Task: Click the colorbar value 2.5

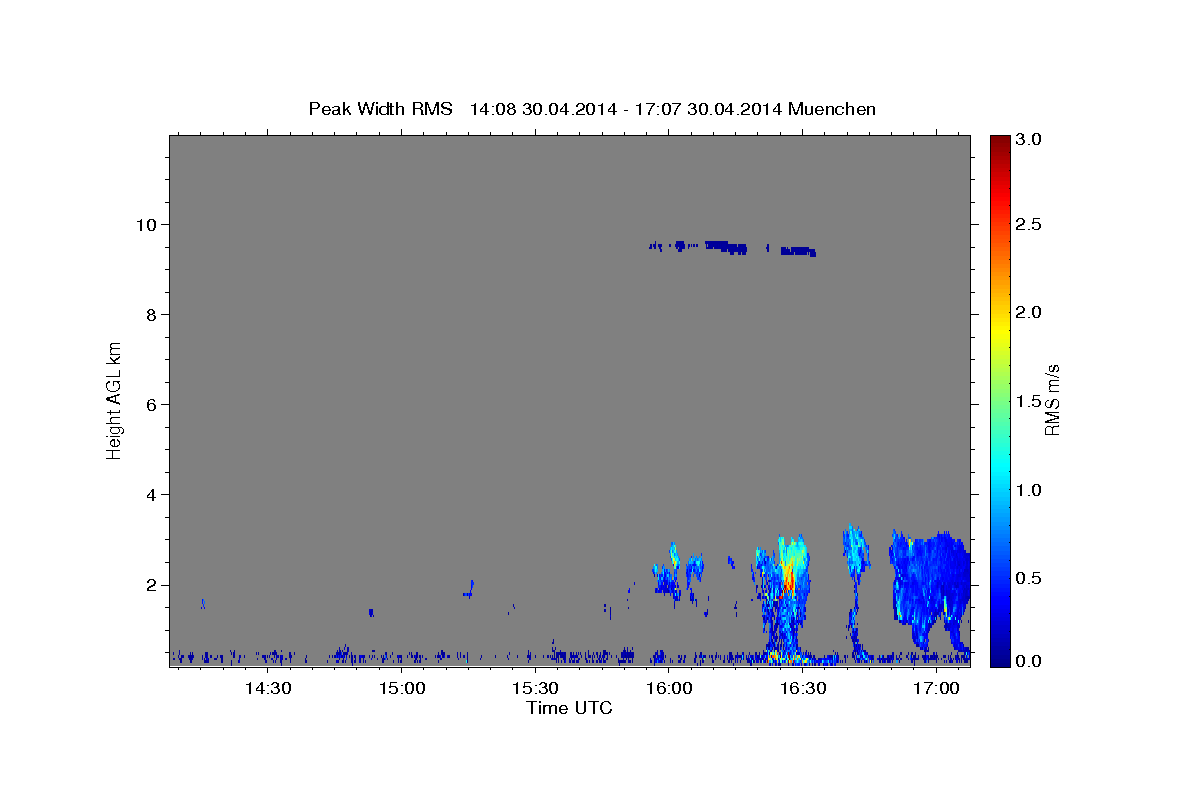Action: click(x=1029, y=224)
